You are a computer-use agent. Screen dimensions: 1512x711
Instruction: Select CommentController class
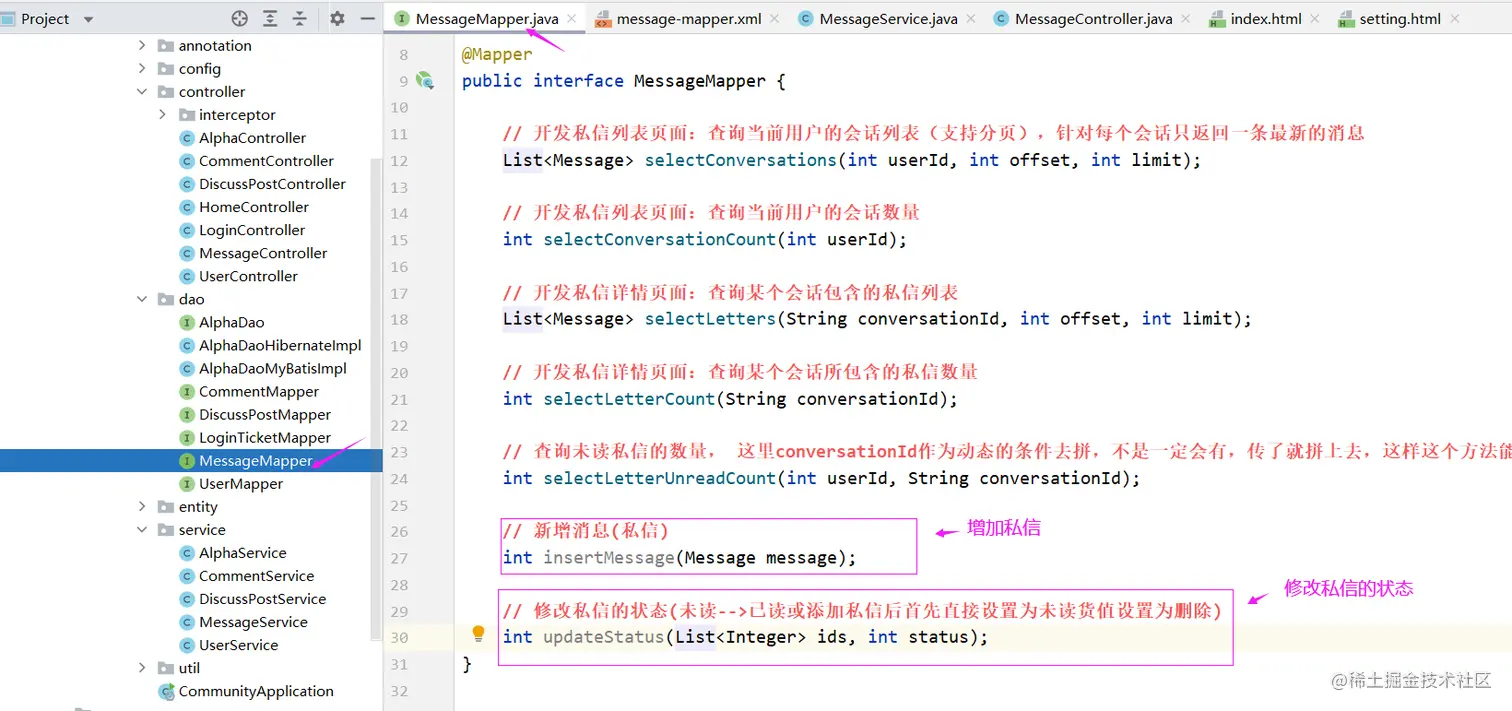(266, 161)
